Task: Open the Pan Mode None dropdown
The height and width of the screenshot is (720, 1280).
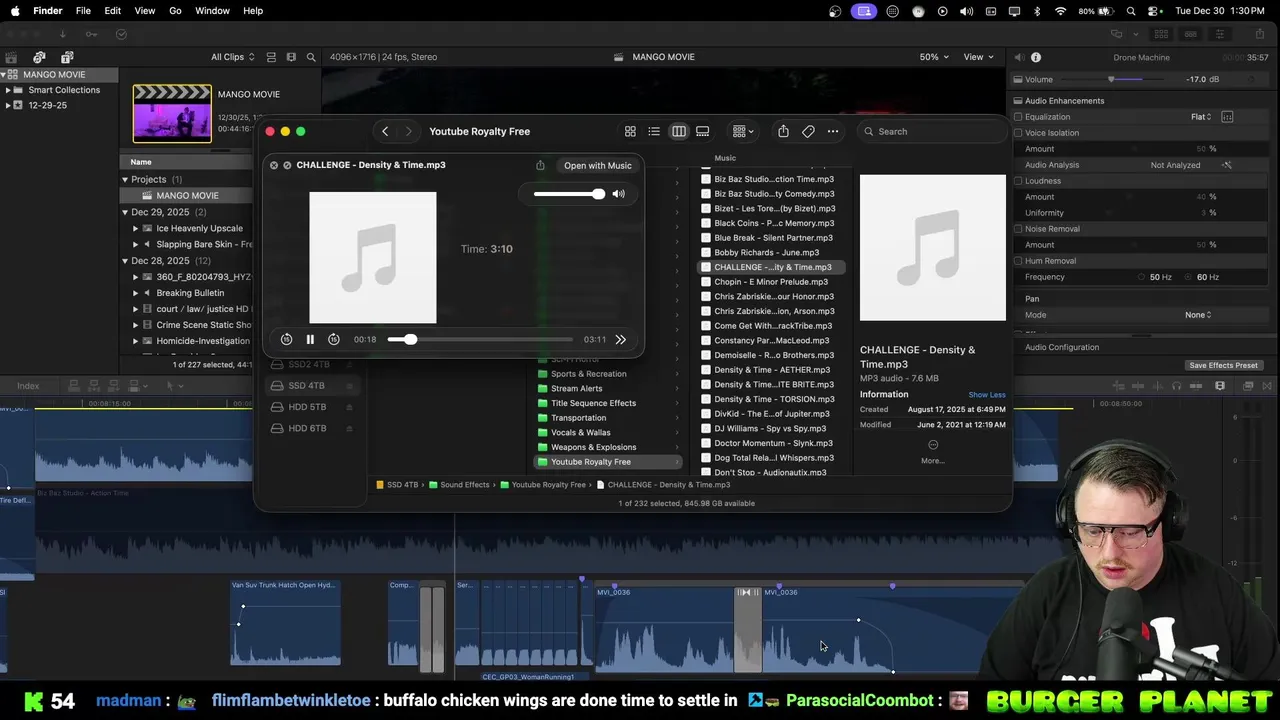Action: coord(1198,315)
